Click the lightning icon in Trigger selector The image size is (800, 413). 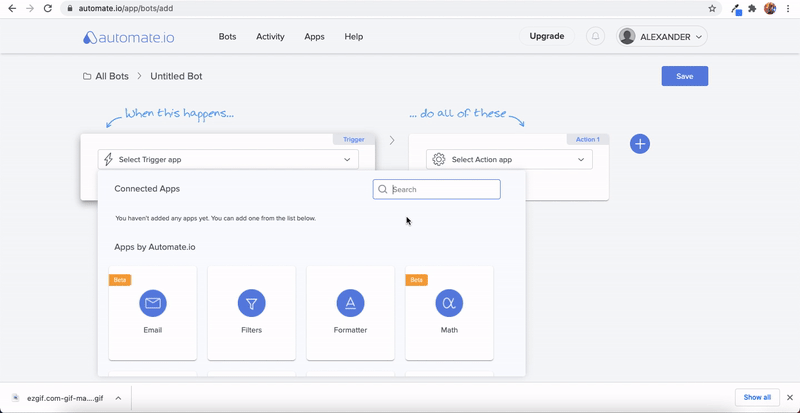pyautogui.click(x=108, y=159)
